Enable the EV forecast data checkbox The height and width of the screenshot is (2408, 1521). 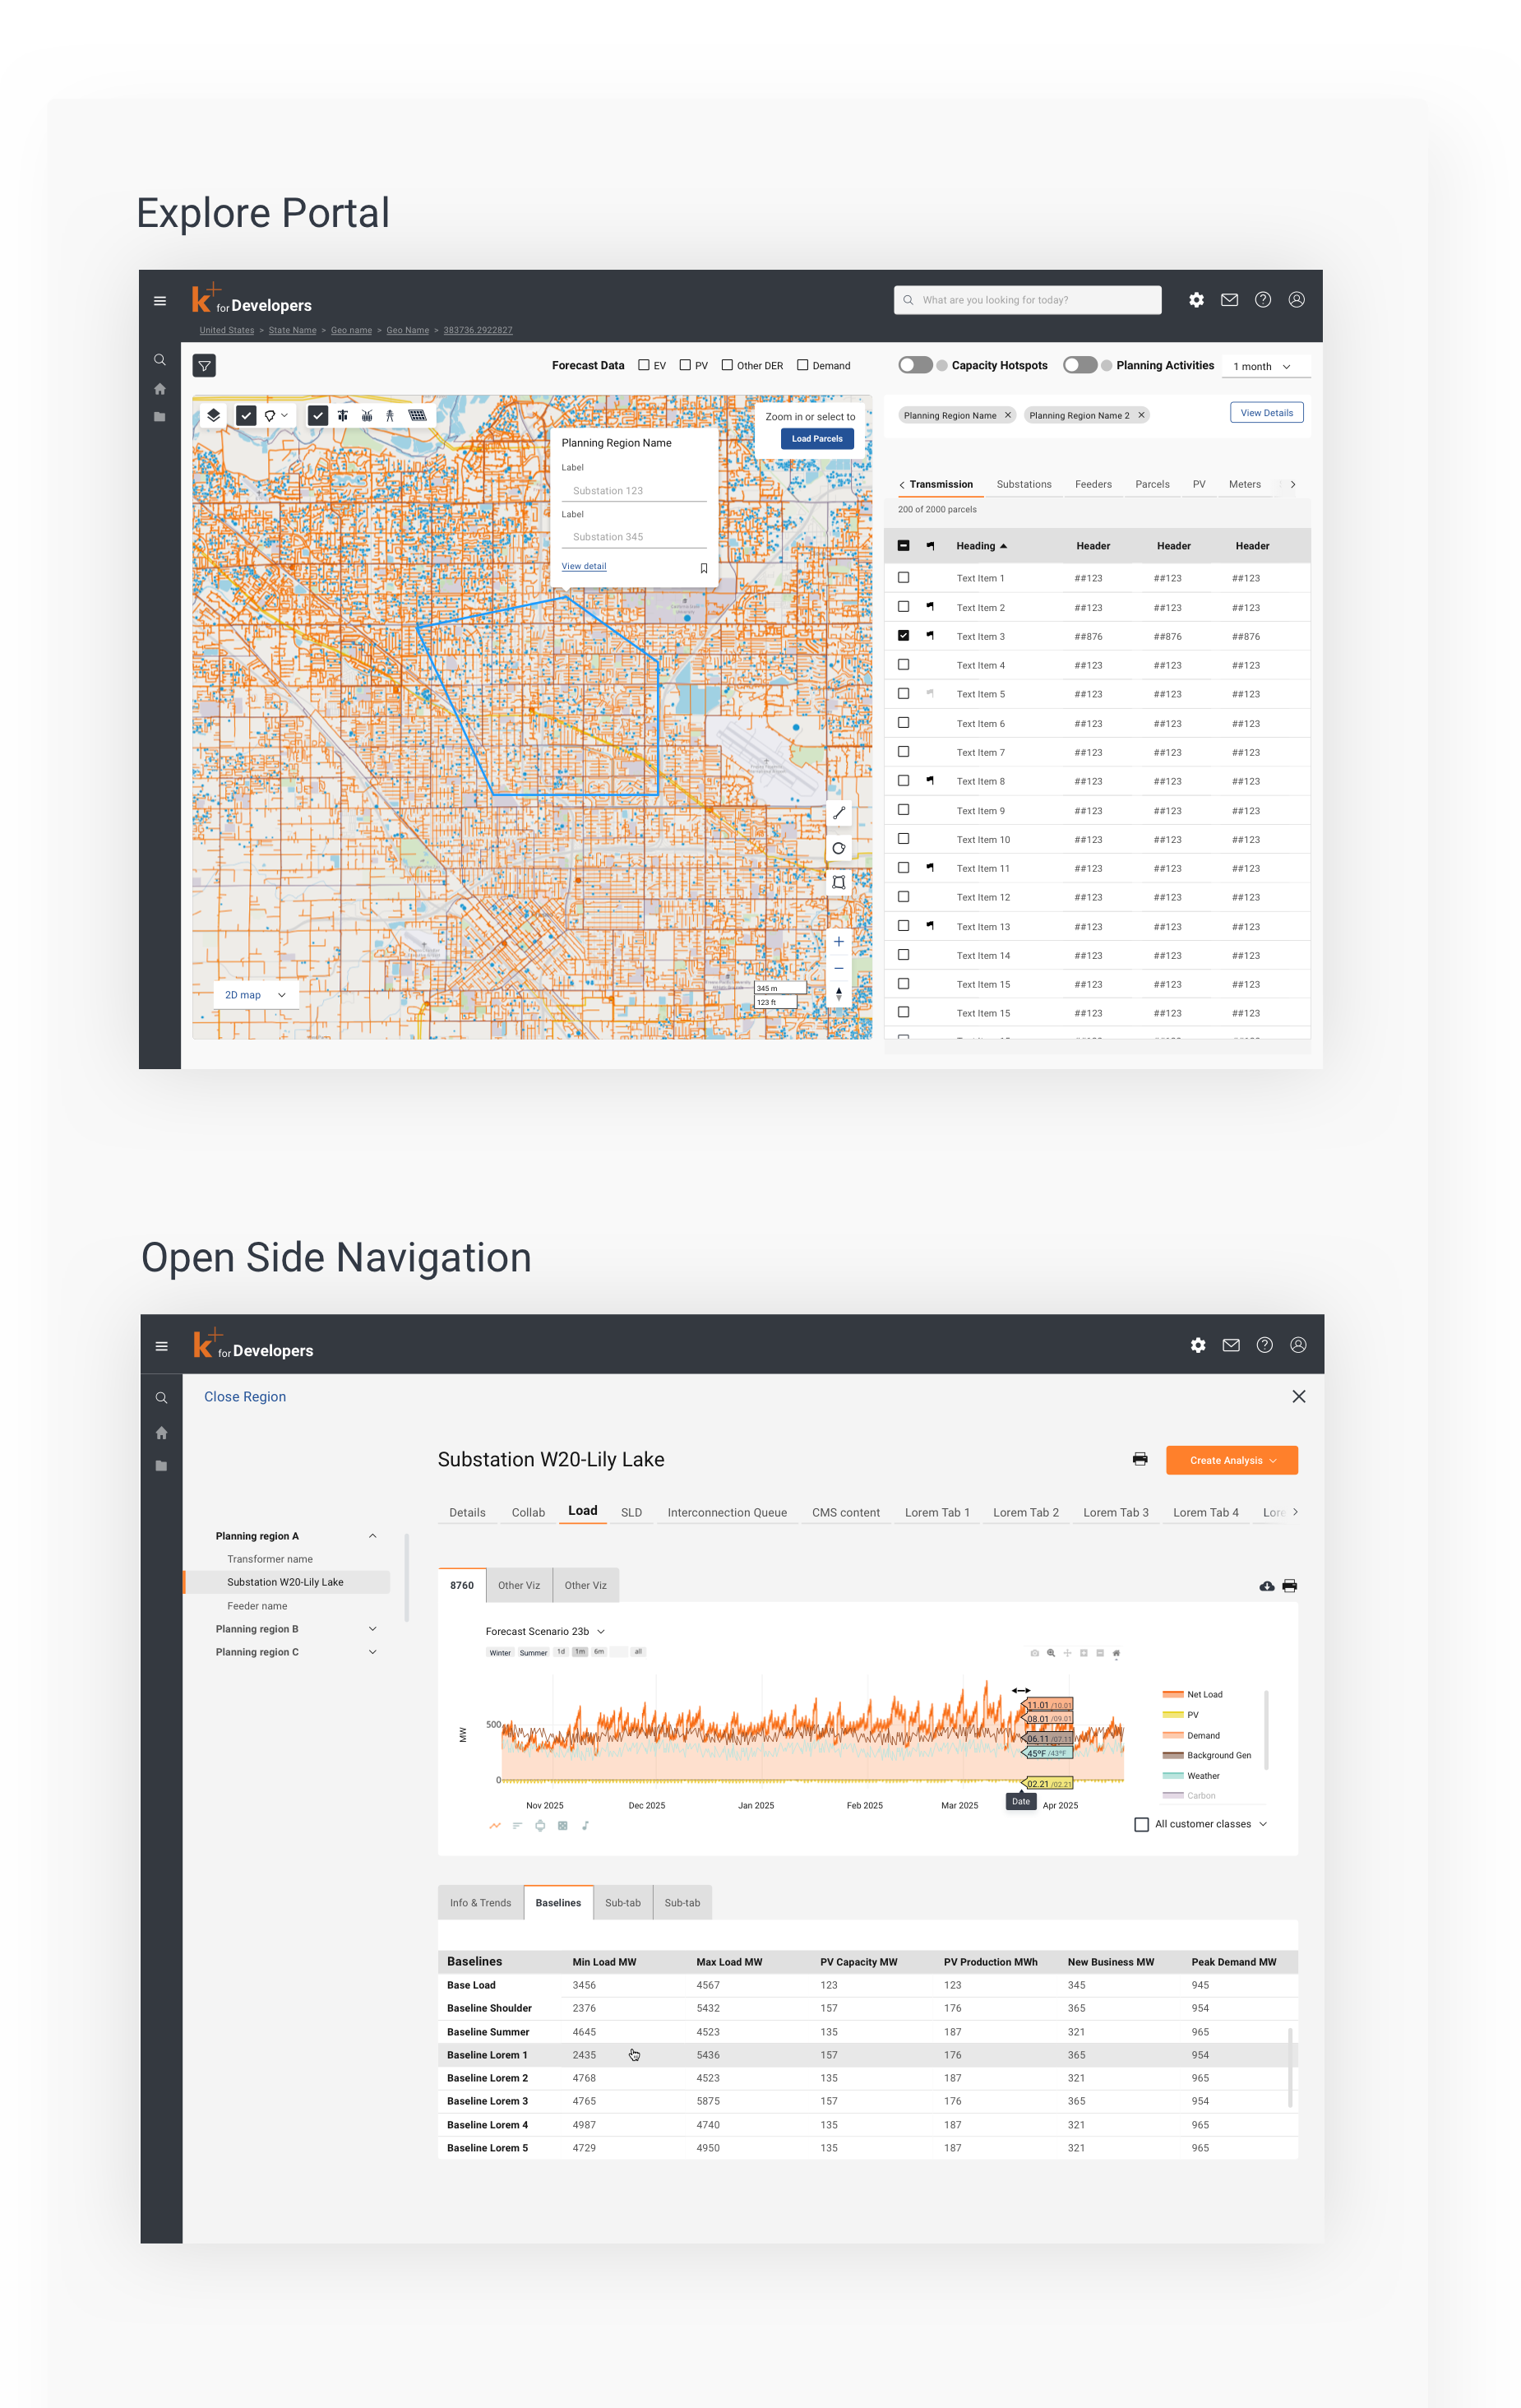point(644,365)
